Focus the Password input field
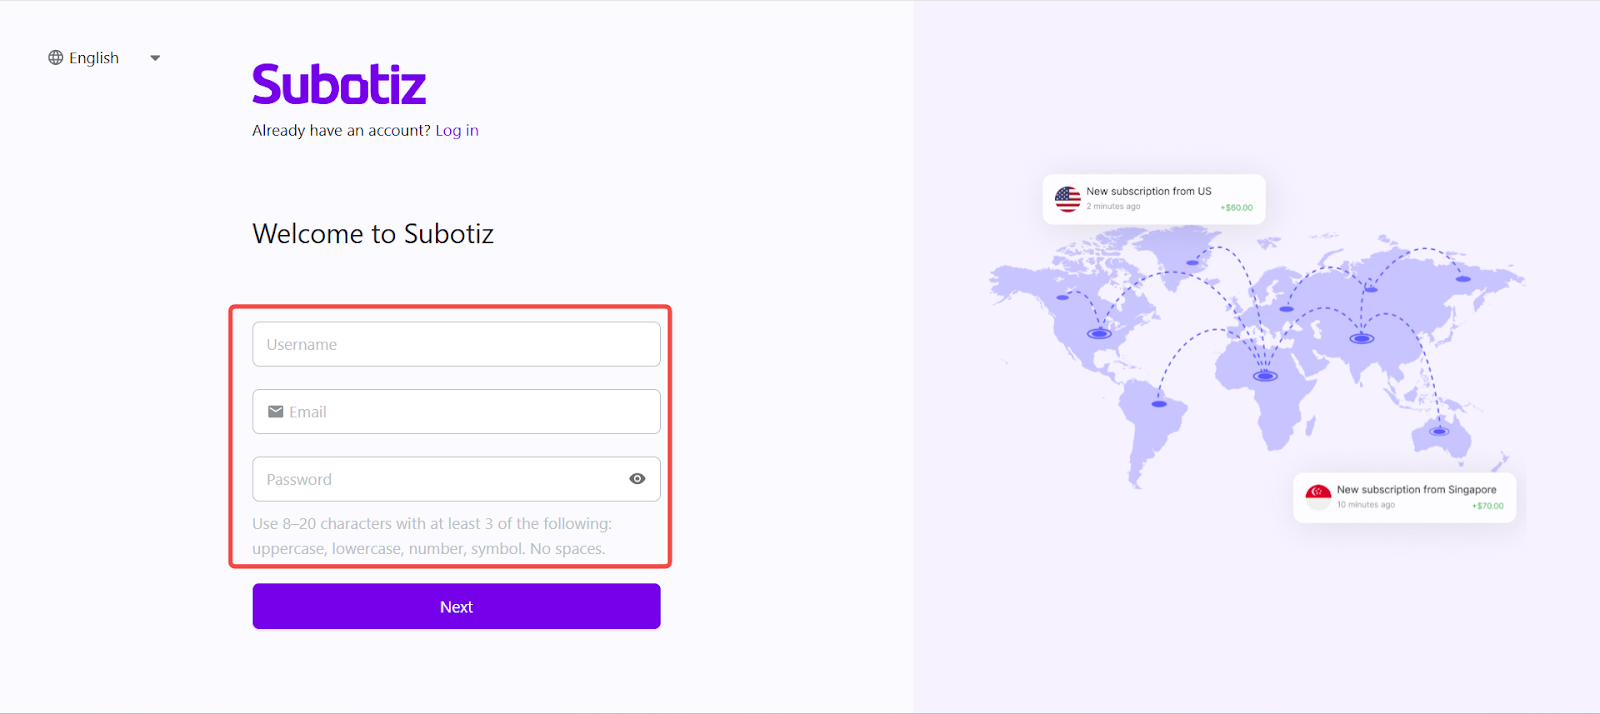This screenshot has width=1600, height=714. [x=440, y=479]
